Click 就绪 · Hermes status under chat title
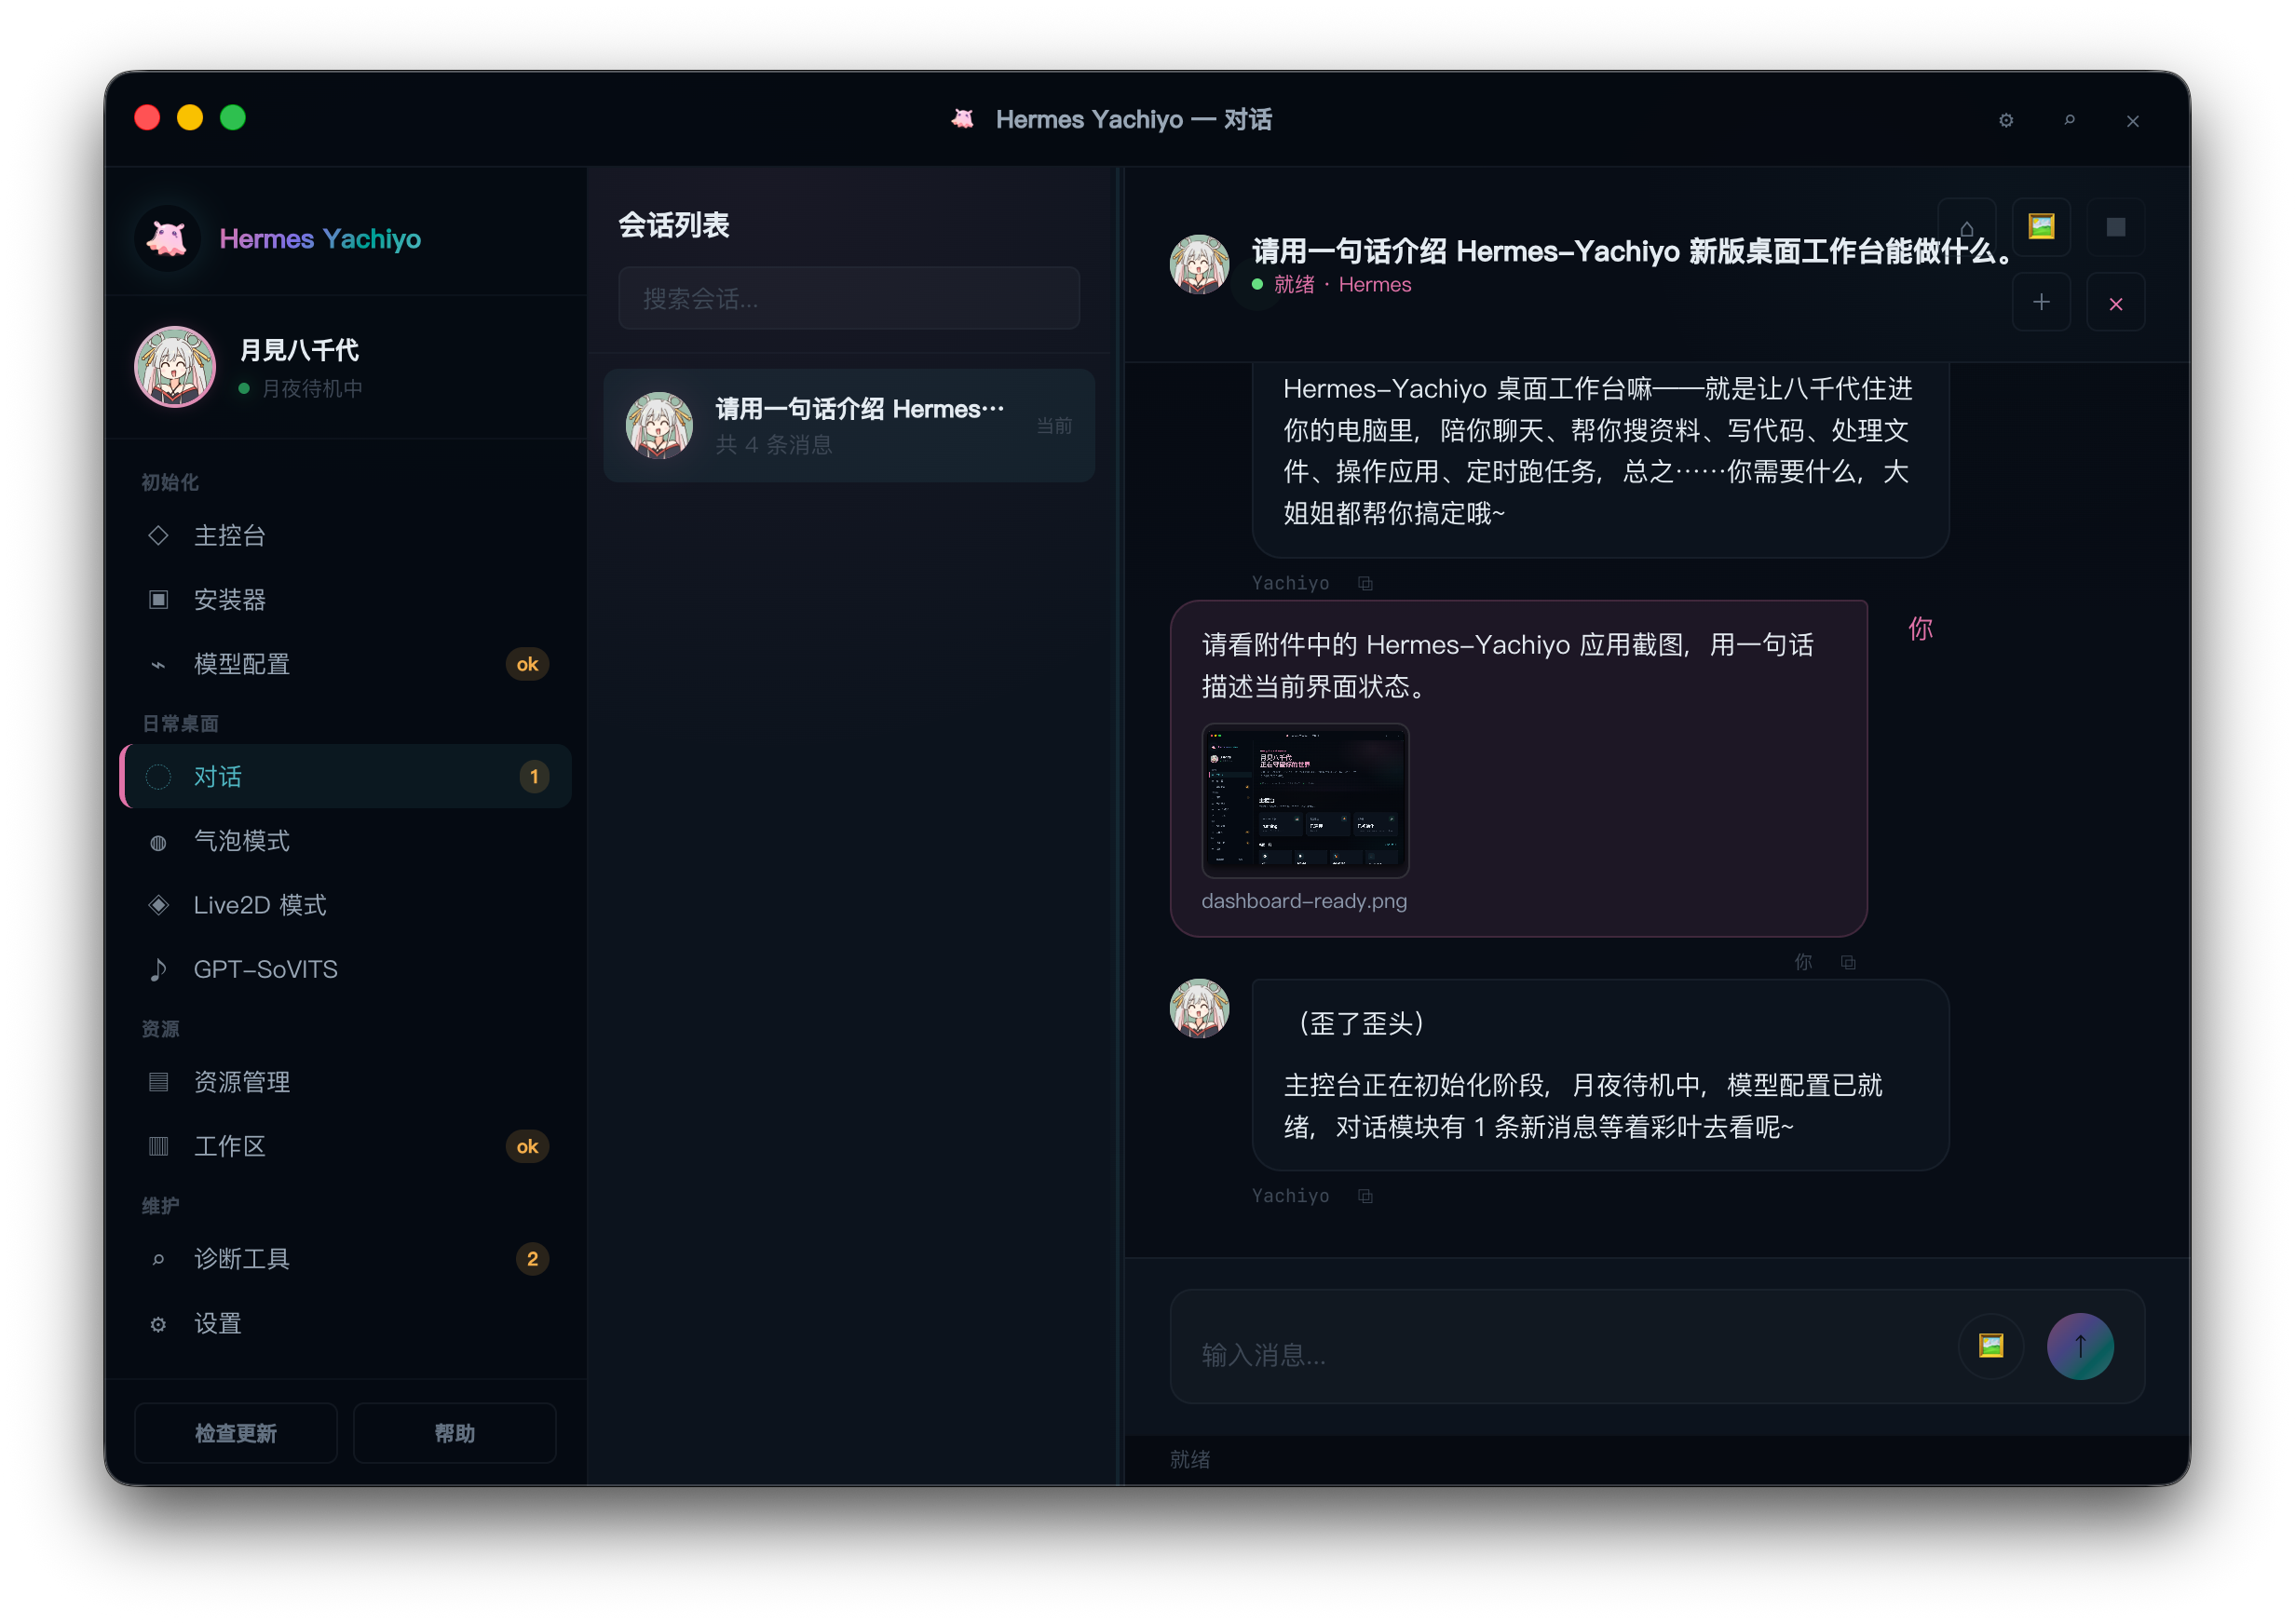 point(1341,285)
